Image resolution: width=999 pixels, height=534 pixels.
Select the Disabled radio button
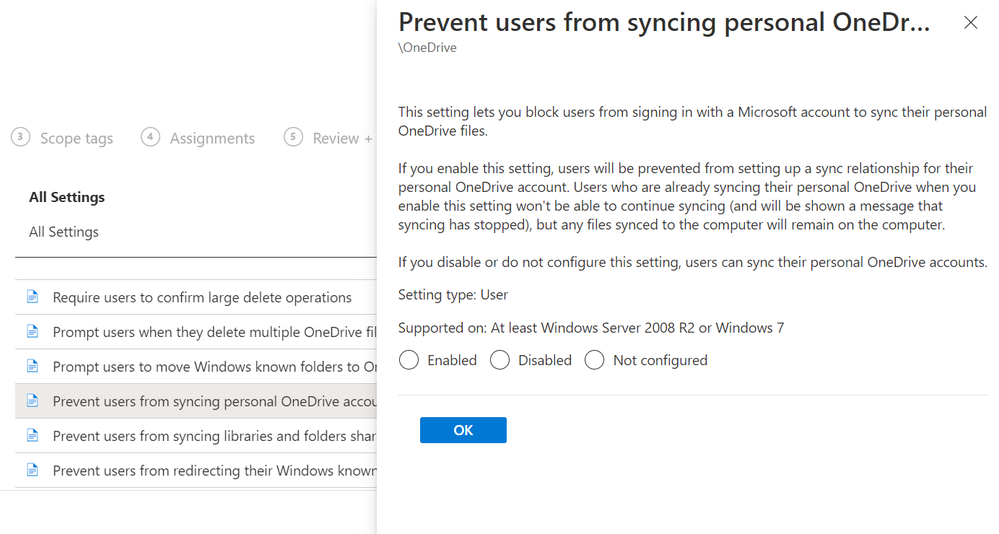tap(500, 360)
